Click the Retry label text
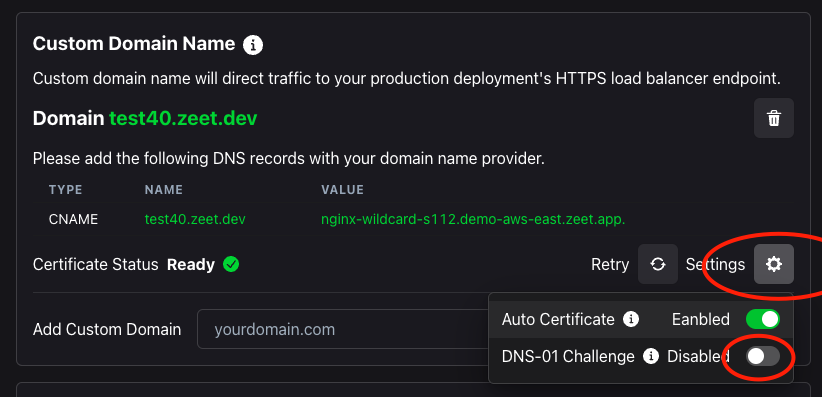Viewport: 822px width, 397px height. 610,264
